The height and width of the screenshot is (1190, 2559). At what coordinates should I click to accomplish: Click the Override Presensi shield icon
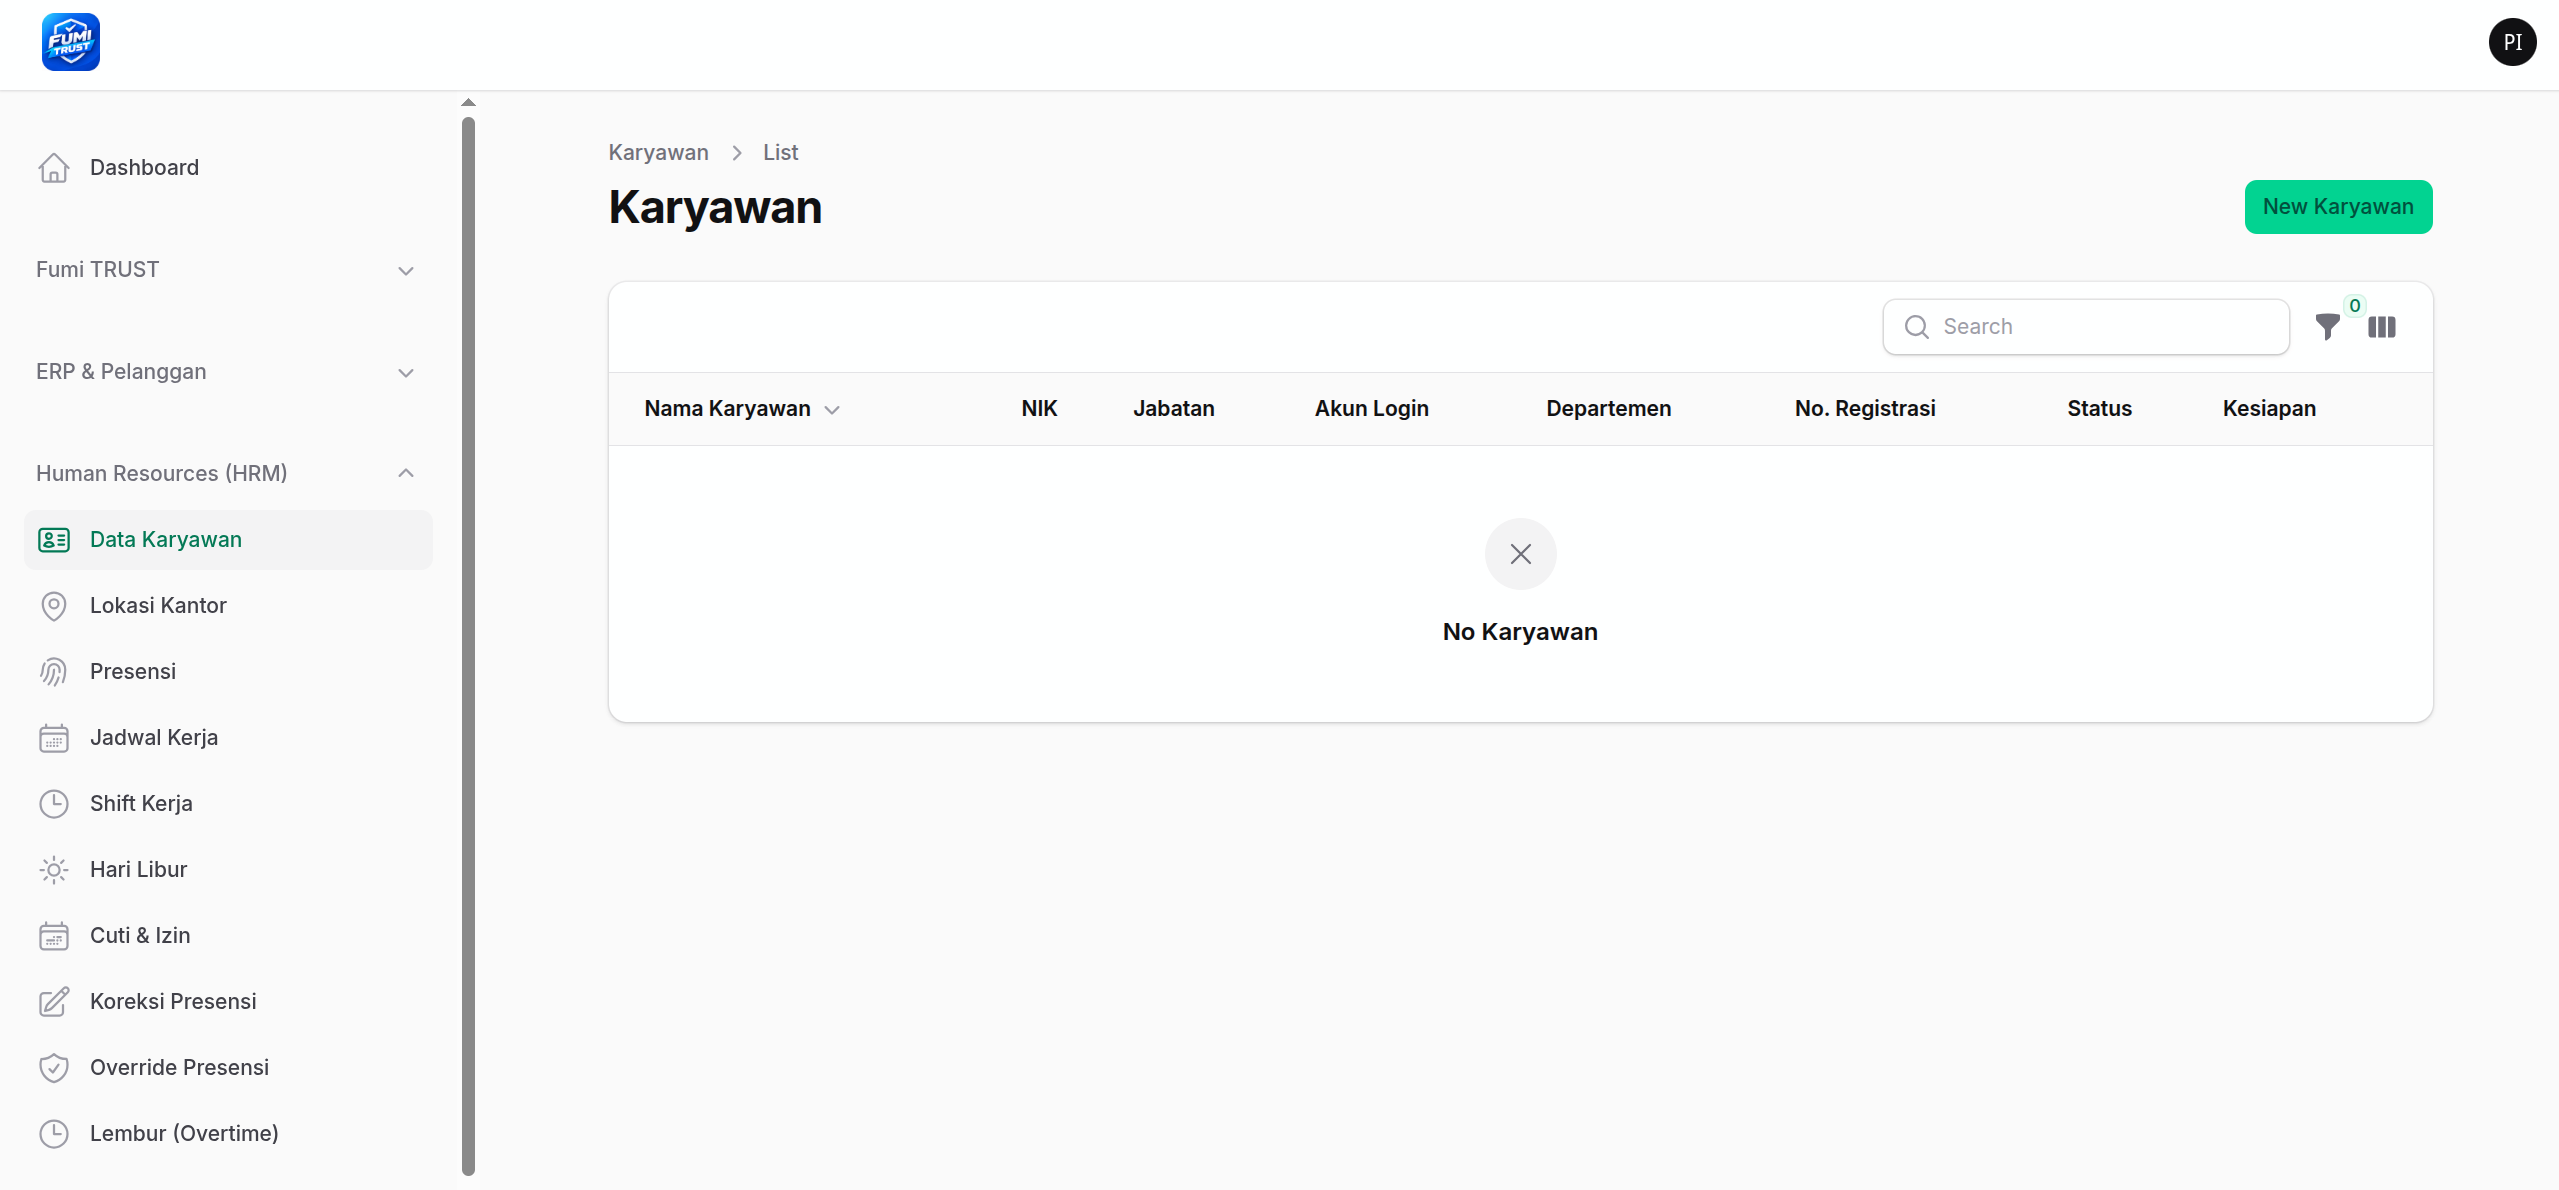54,1068
